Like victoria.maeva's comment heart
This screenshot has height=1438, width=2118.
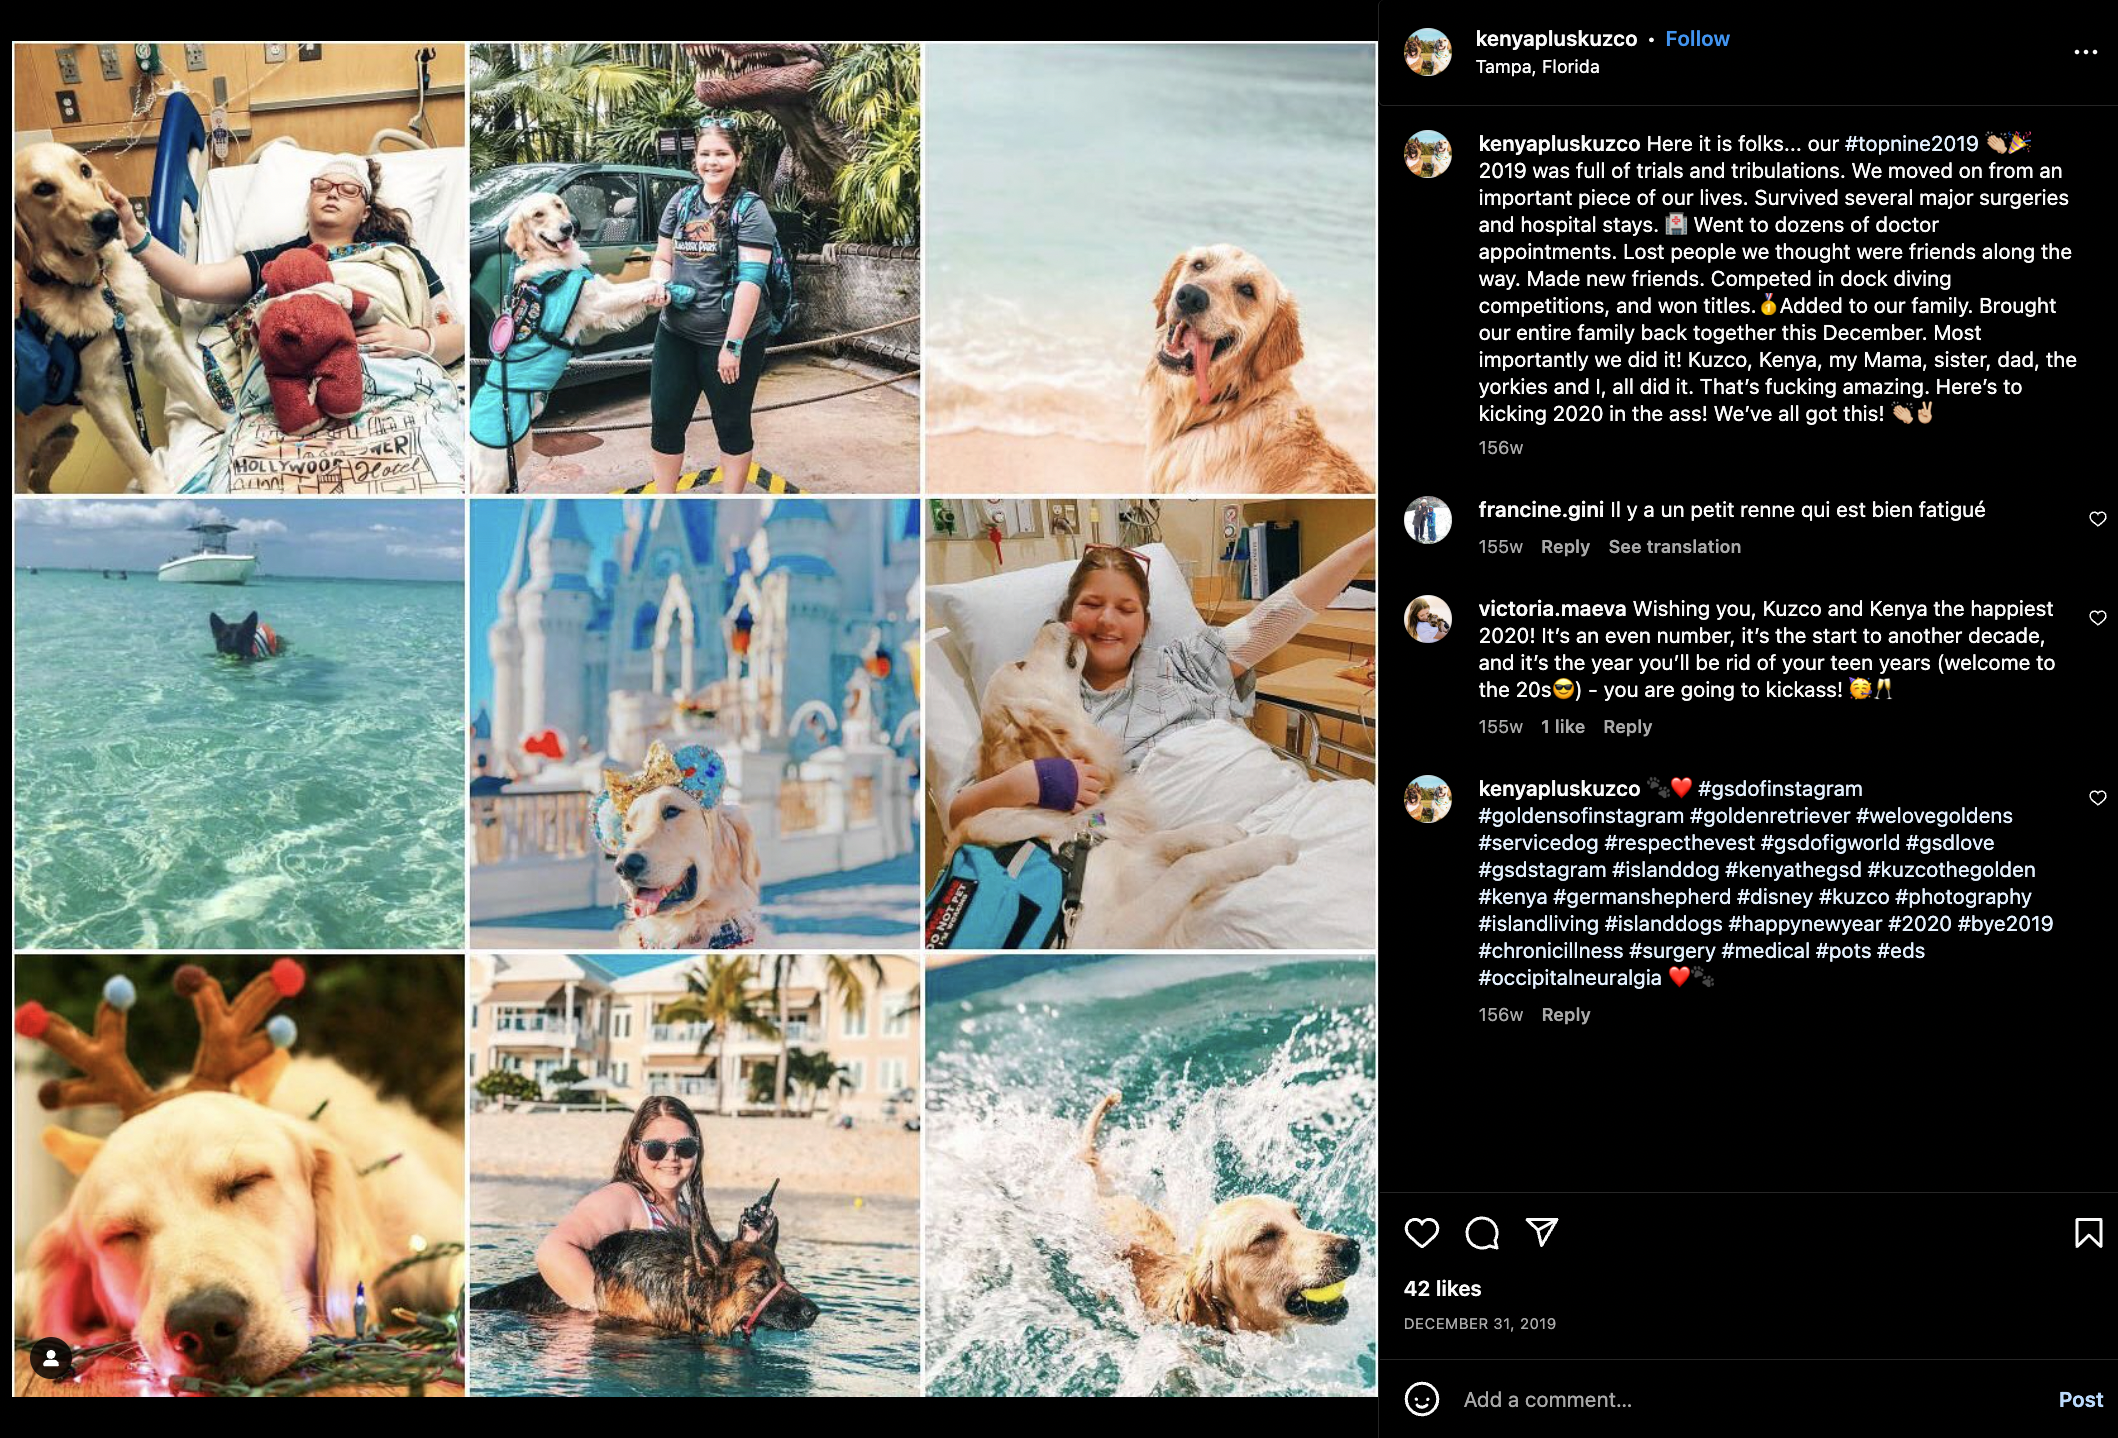[2097, 617]
